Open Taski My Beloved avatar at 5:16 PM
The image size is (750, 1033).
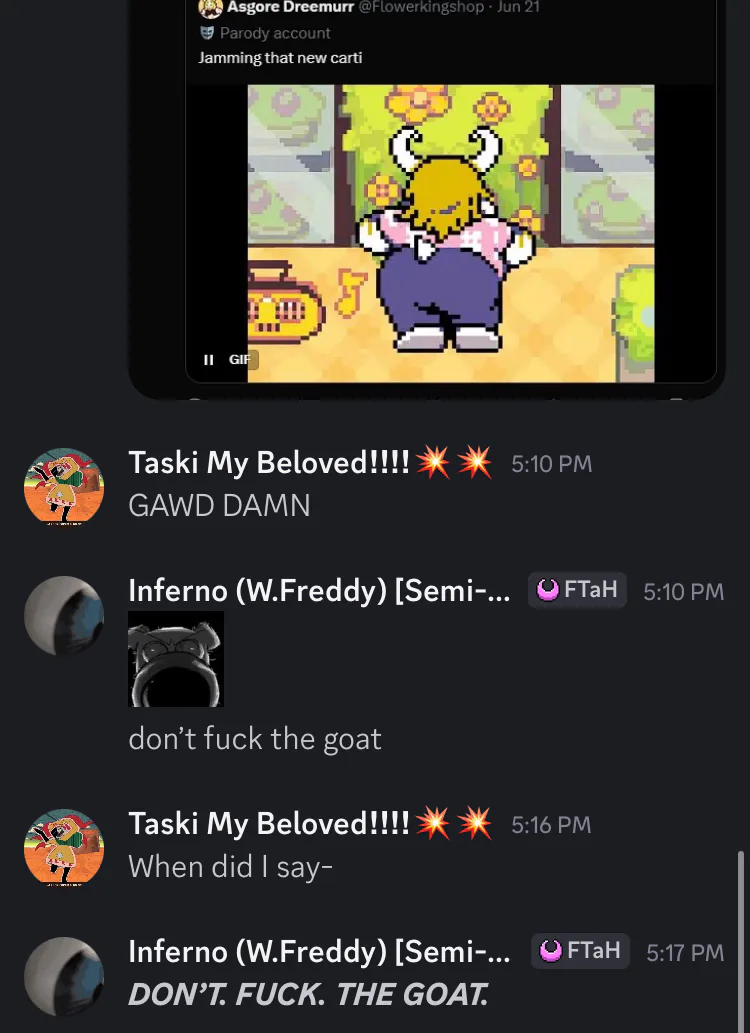(x=64, y=848)
